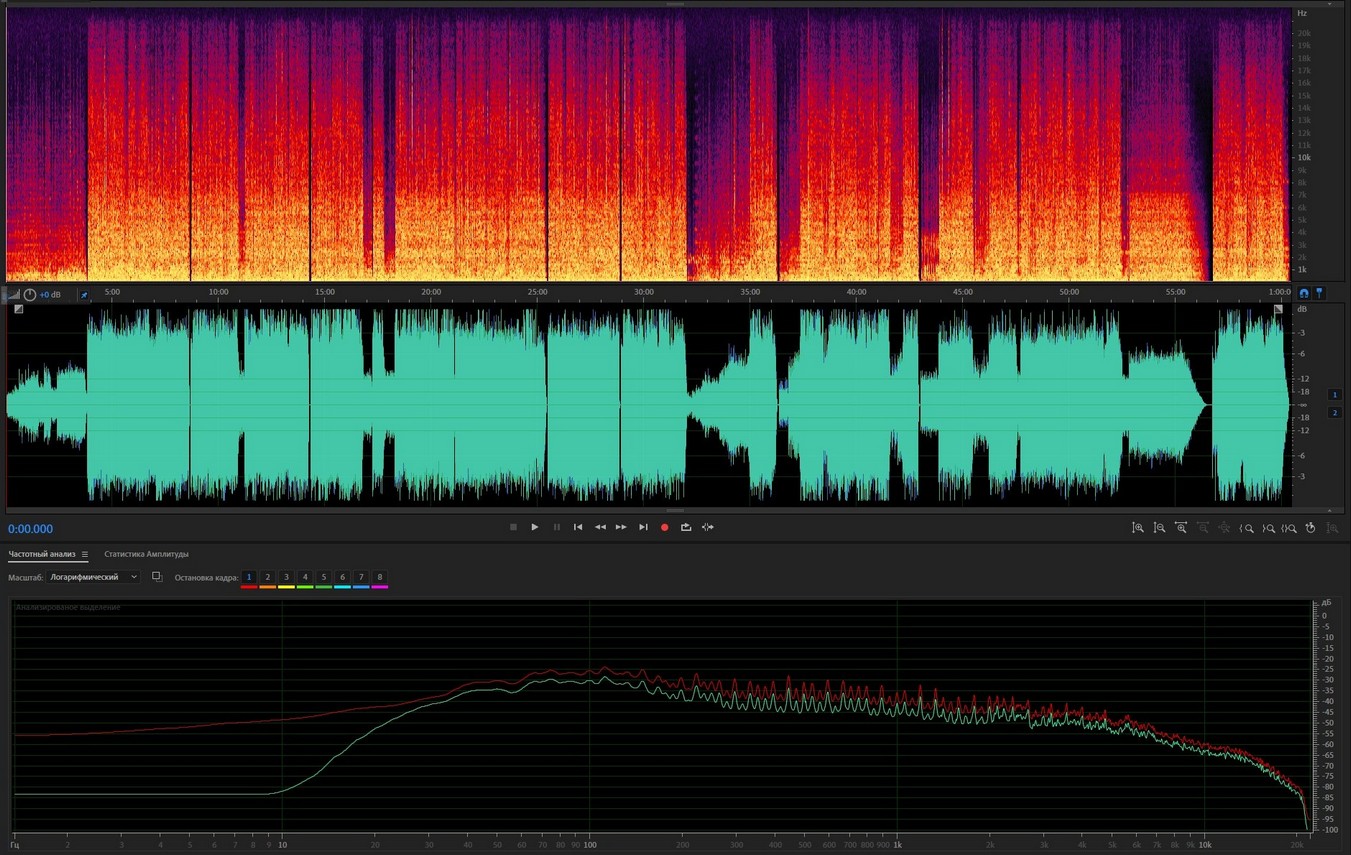Click the +0 dB volume knob
This screenshot has height=855, width=1351.
tap(30, 295)
